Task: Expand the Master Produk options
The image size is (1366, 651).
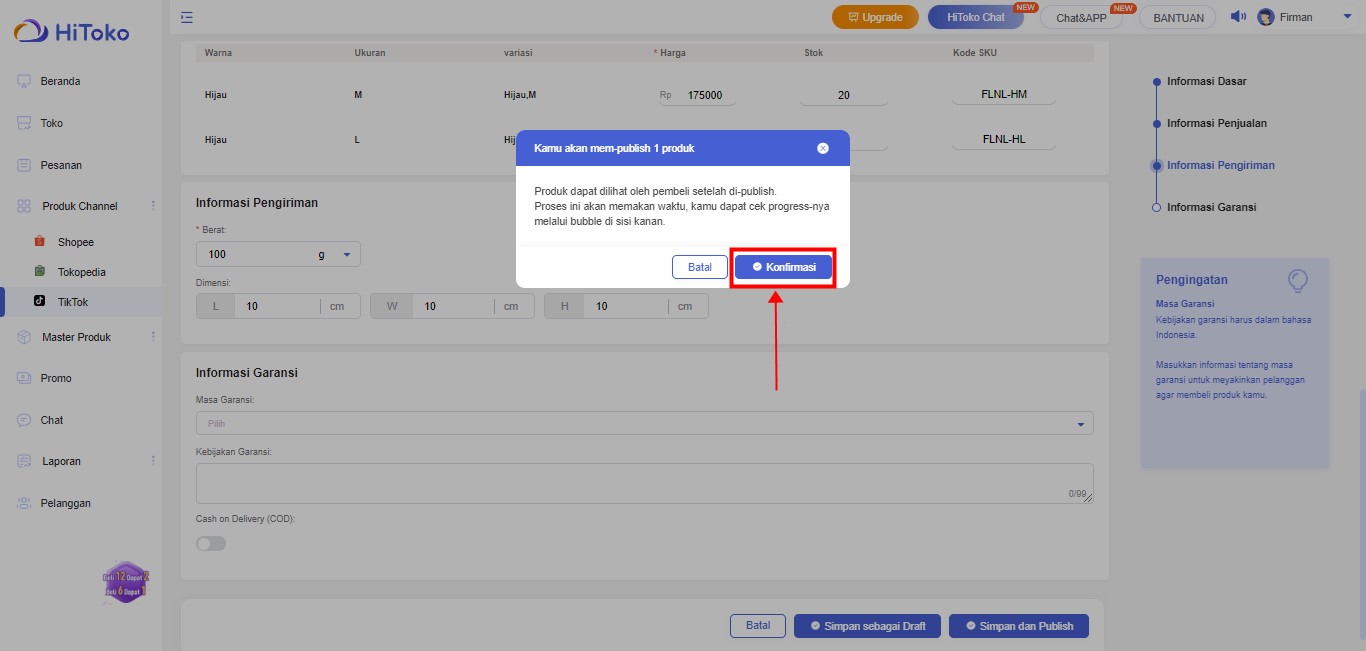Action: click(153, 337)
